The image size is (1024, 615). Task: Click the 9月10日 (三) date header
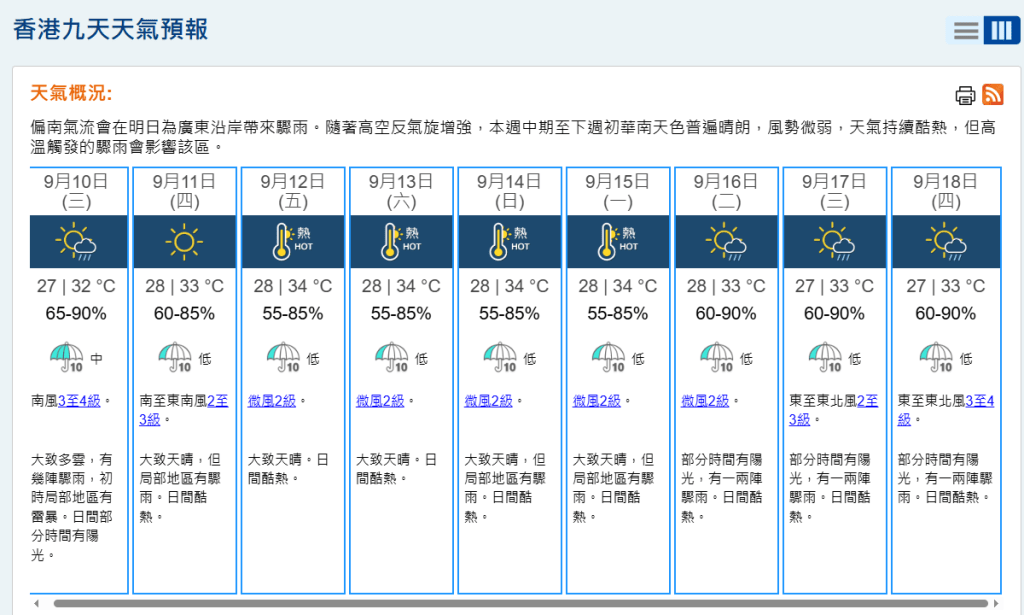76,191
